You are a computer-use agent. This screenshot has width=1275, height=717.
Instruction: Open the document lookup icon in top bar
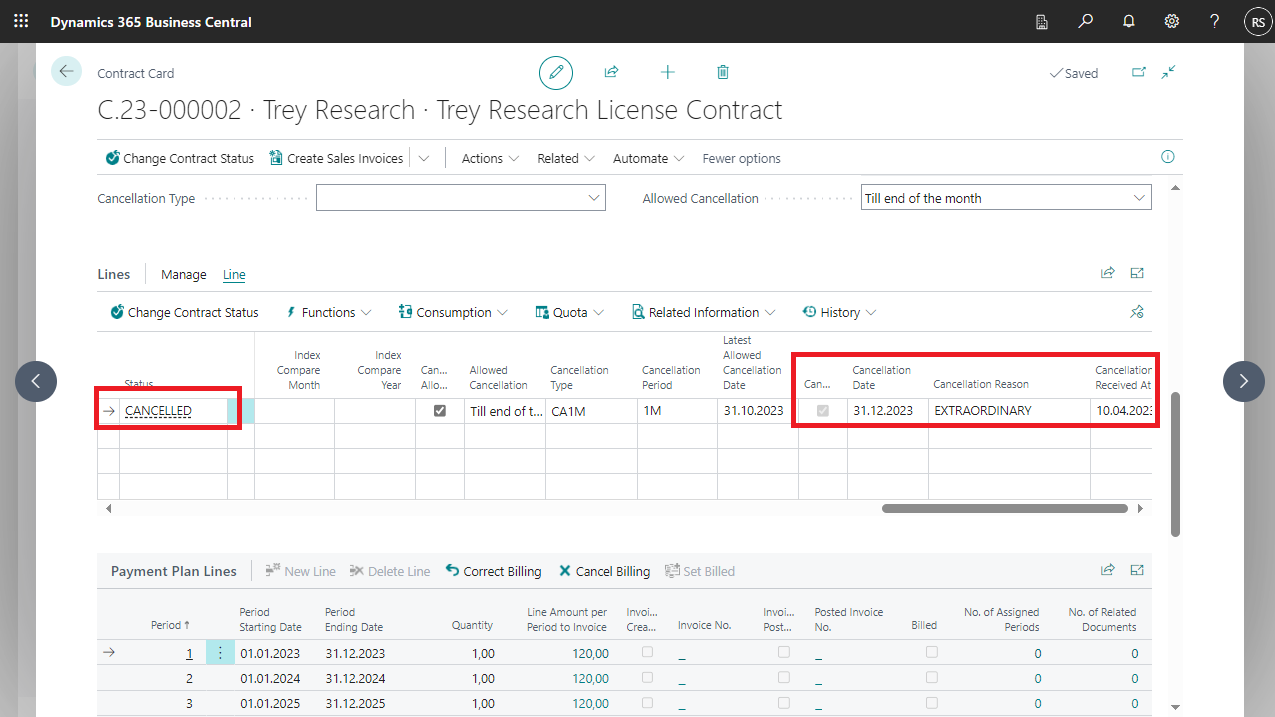point(1042,21)
